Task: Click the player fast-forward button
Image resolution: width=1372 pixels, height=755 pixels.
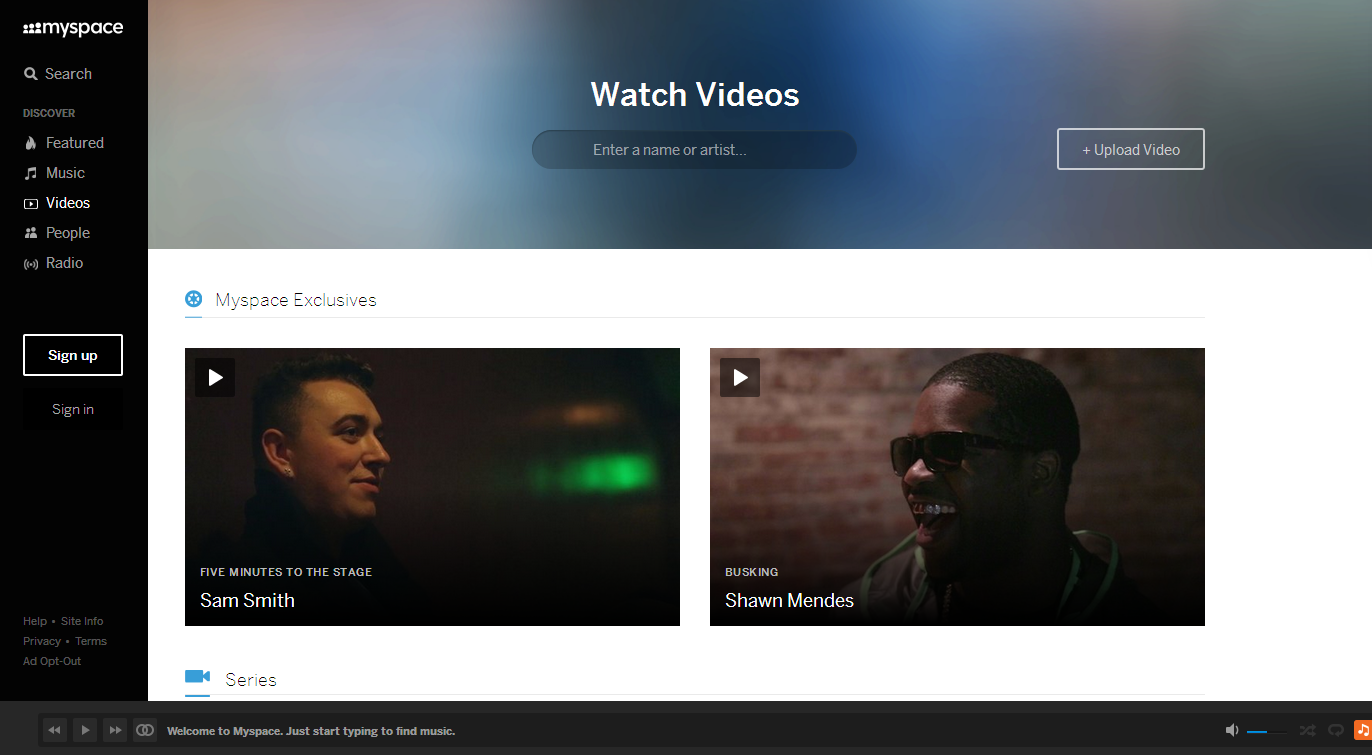Action: click(x=115, y=731)
